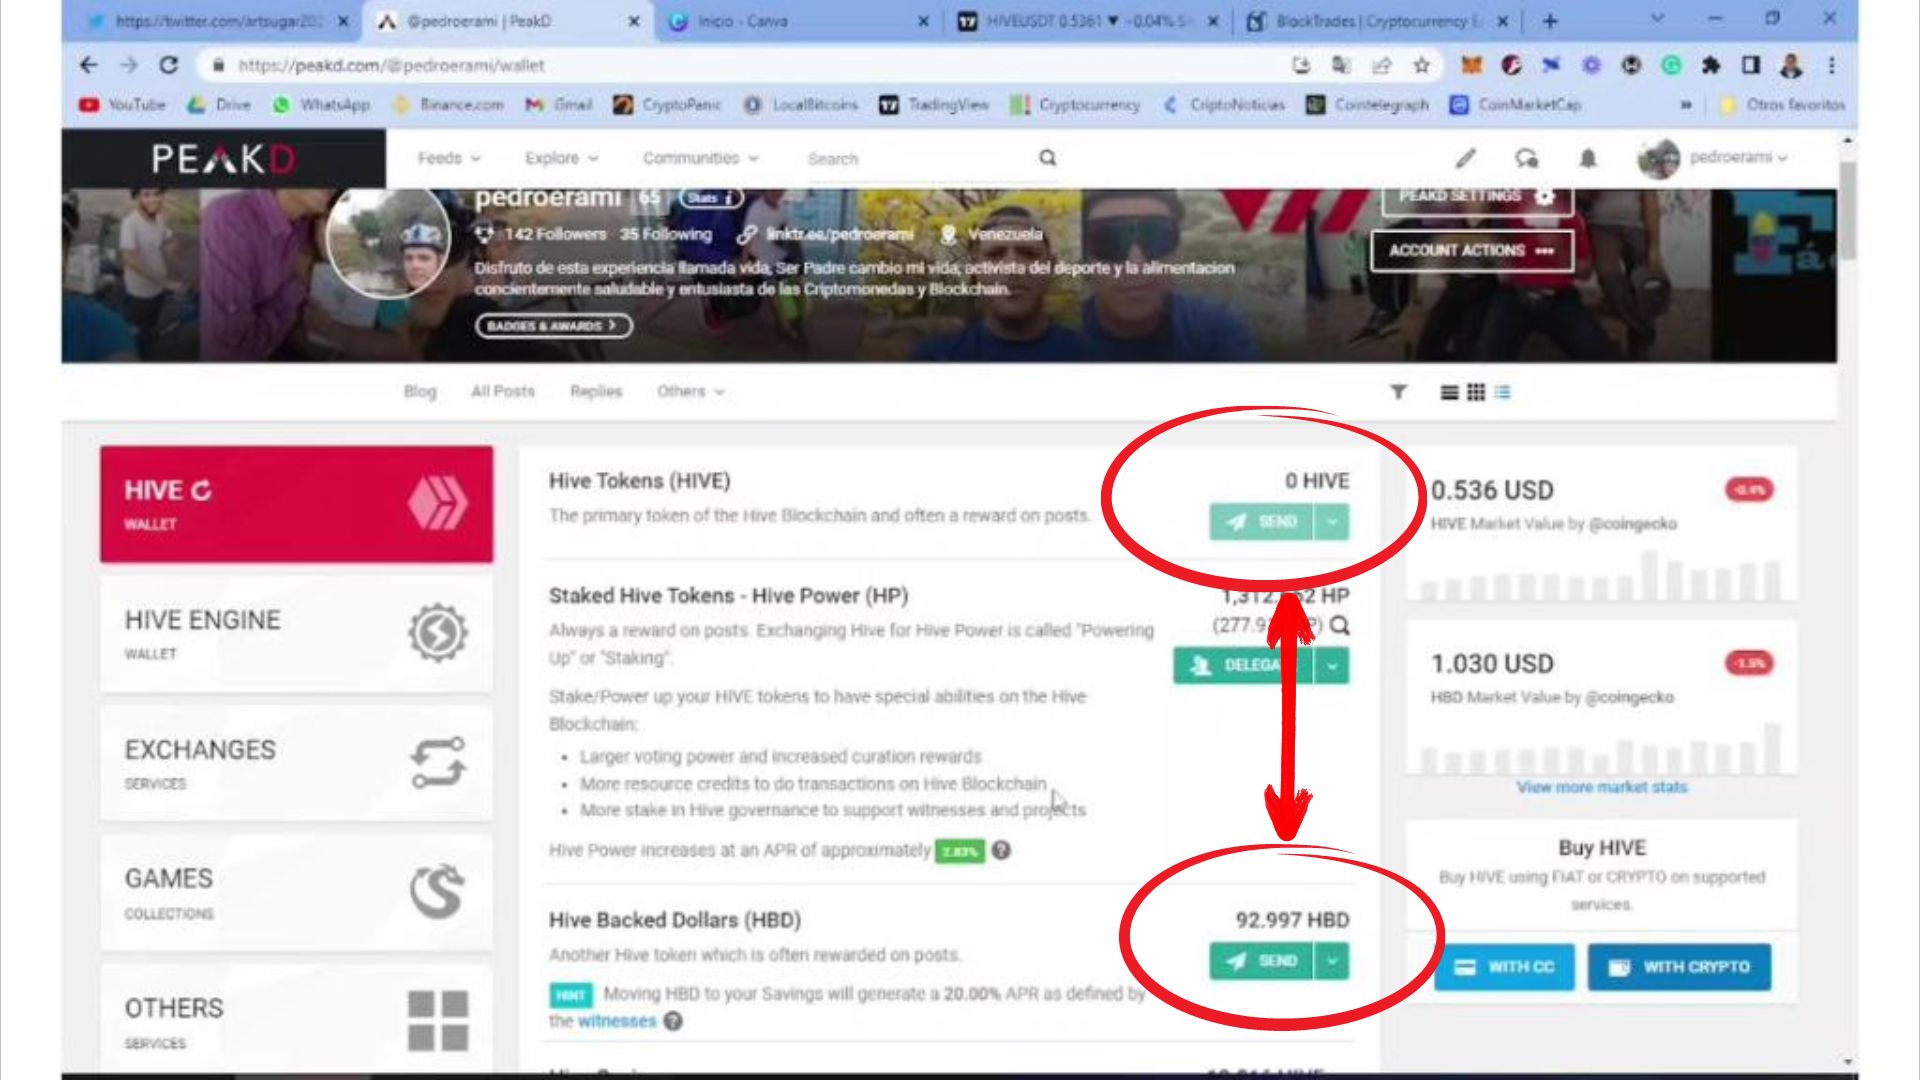Viewport: 1920px width, 1080px height.
Task: Bookmark this page with star icon
Action: pyautogui.click(x=1421, y=65)
